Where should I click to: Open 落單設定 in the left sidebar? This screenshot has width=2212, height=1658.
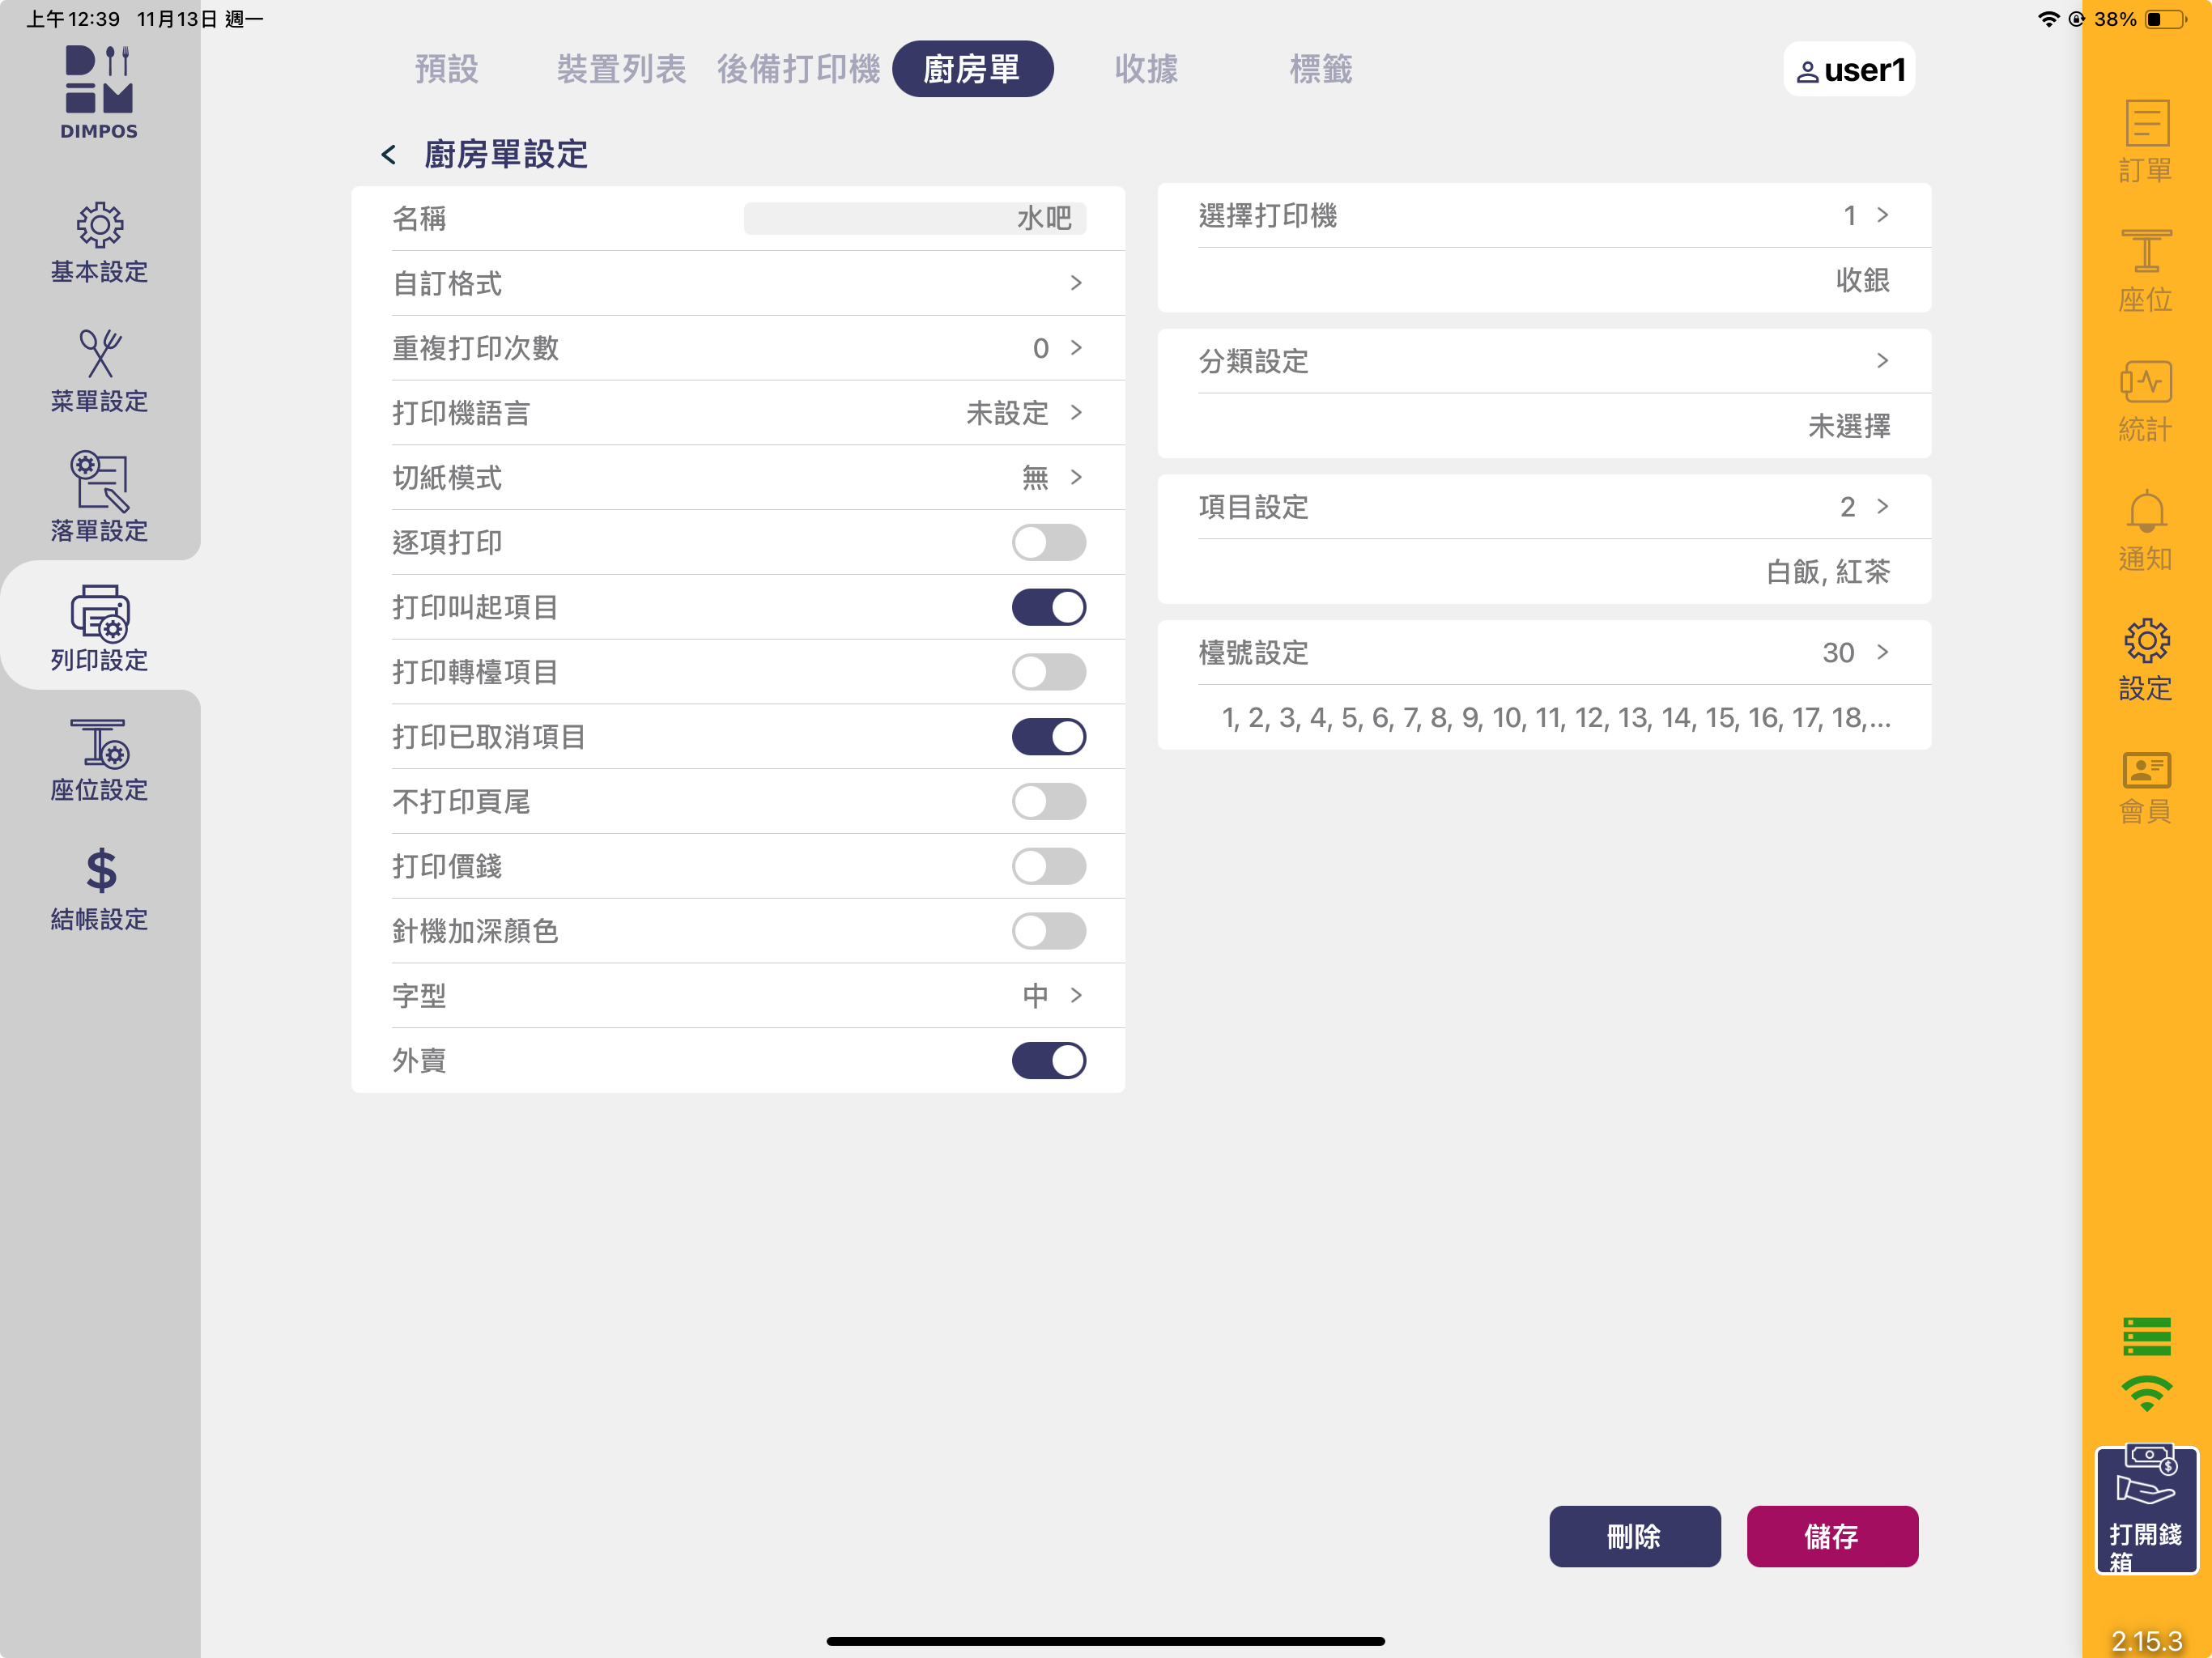point(99,497)
